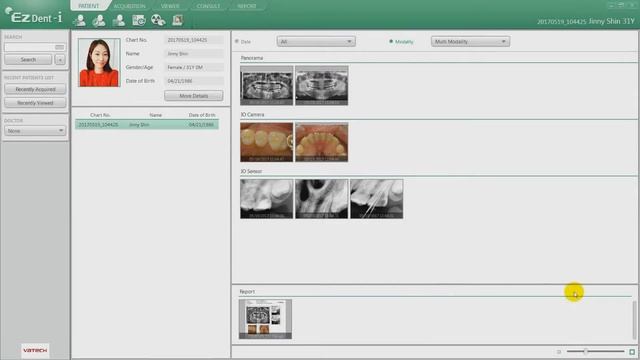Sort by the Chart No. column header

[x=100, y=115]
